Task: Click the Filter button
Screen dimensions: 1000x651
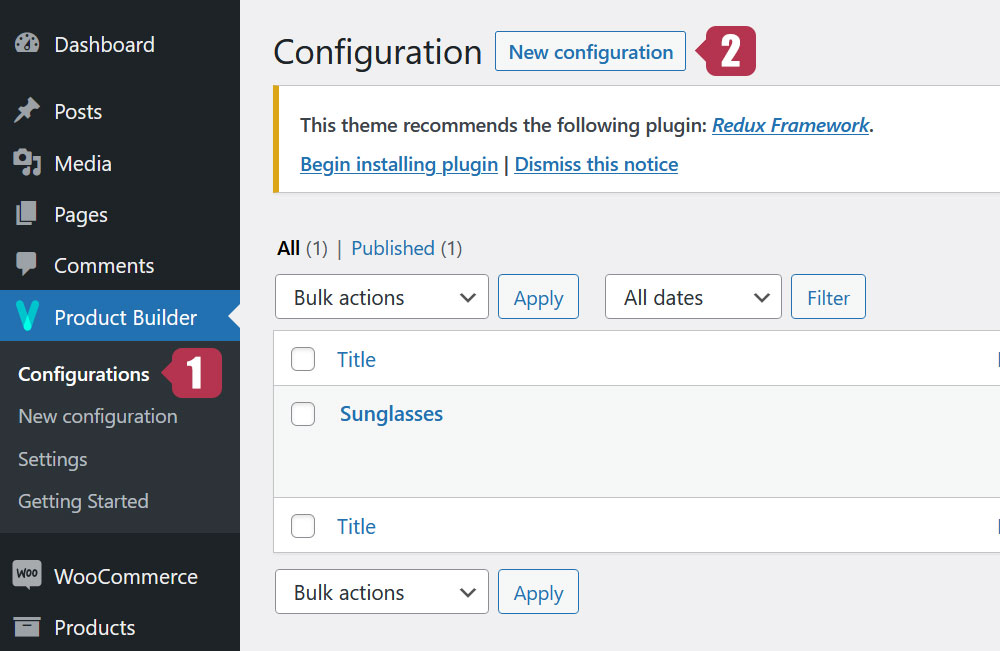Action: click(828, 297)
